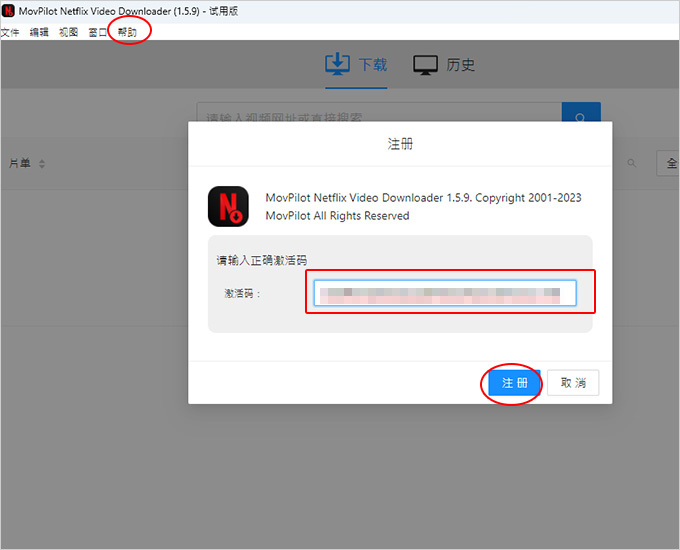Click the small magnifier filter icon
Screen dimensions: 680x550
point(631,163)
